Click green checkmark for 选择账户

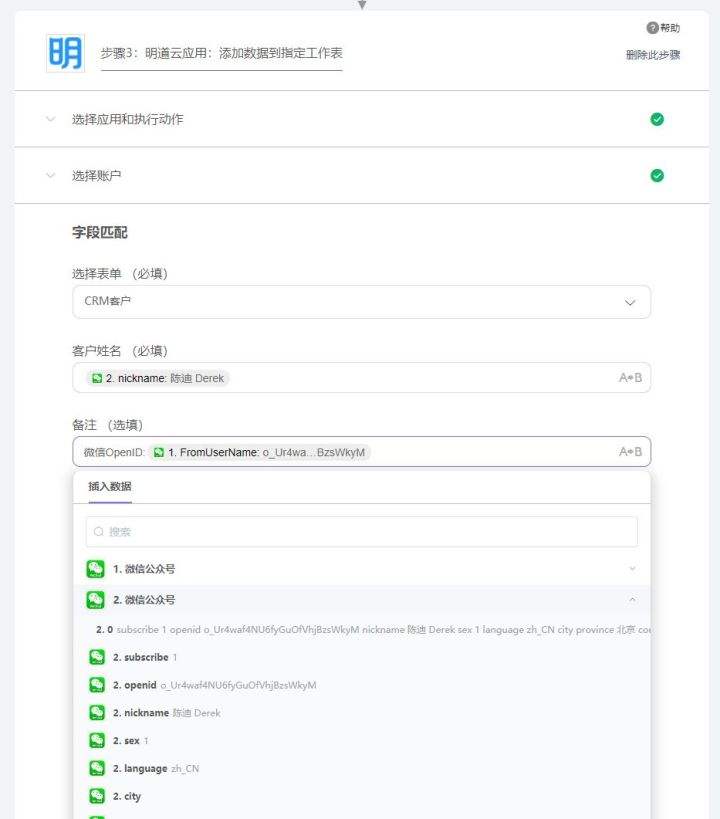coord(657,176)
